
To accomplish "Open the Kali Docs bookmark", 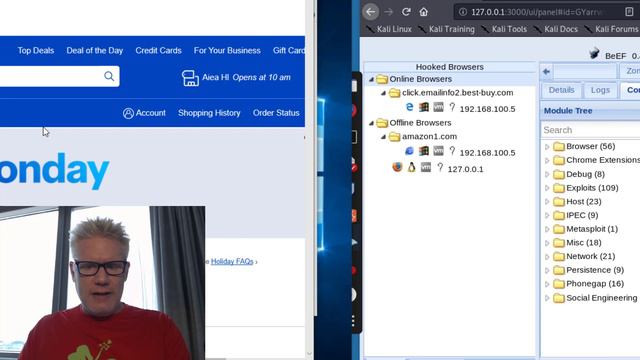I will pyautogui.click(x=556, y=29).
